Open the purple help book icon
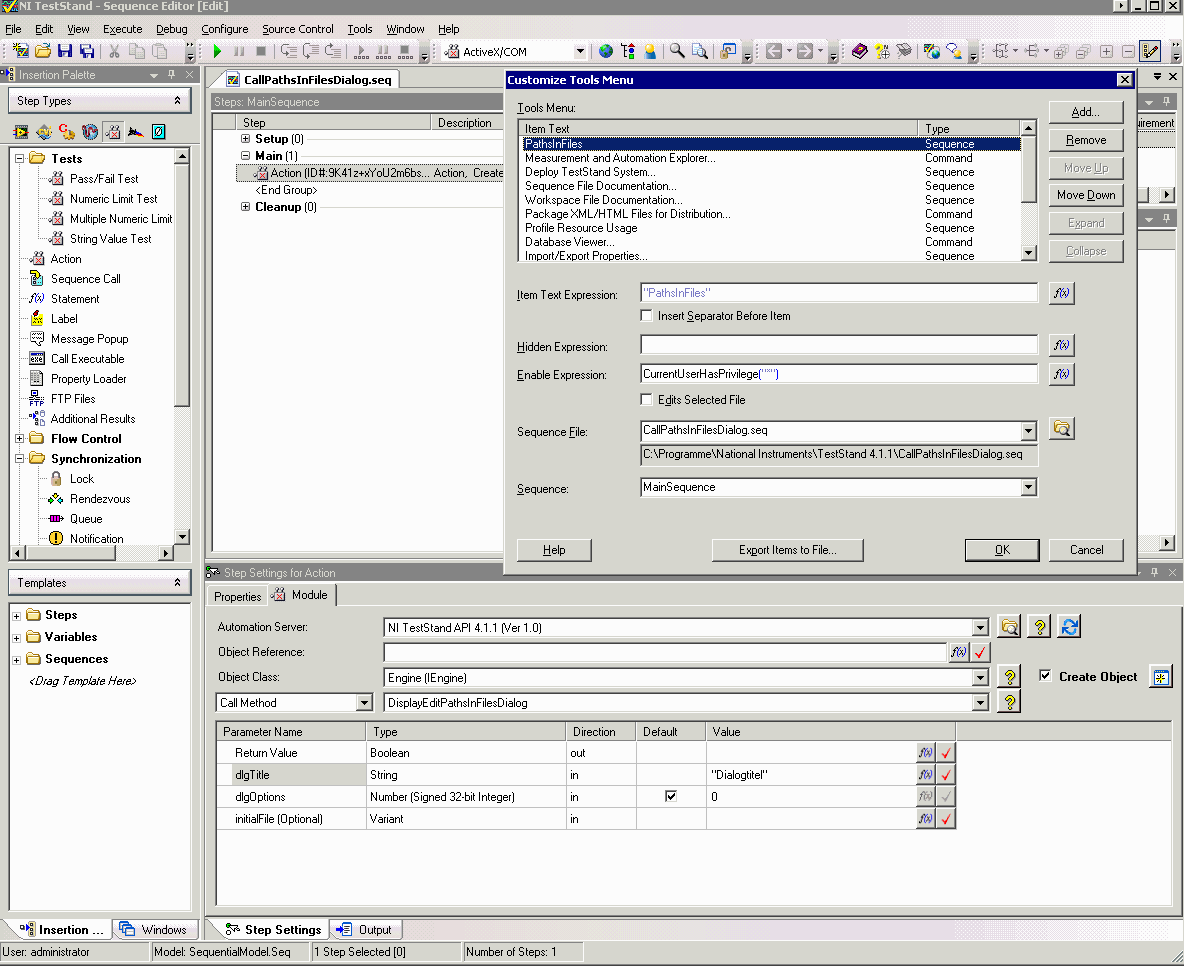 (859, 51)
